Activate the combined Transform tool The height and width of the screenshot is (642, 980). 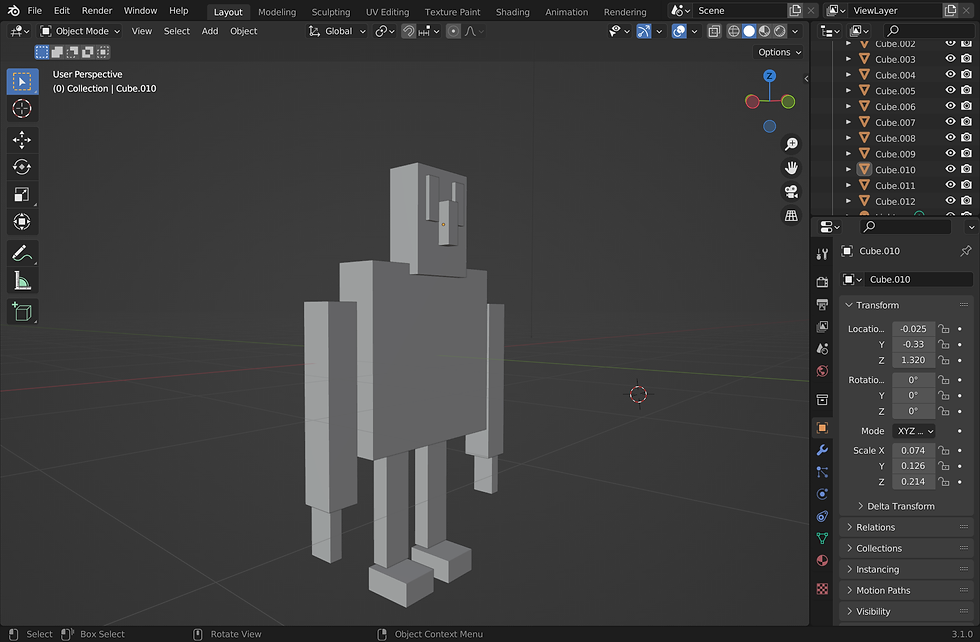point(22,222)
